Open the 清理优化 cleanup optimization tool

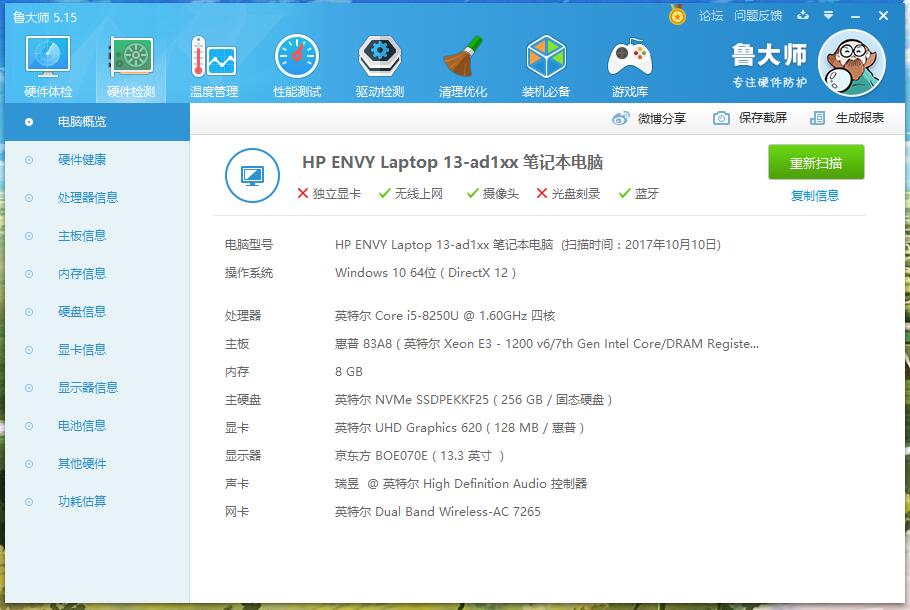pyautogui.click(x=462, y=63)
